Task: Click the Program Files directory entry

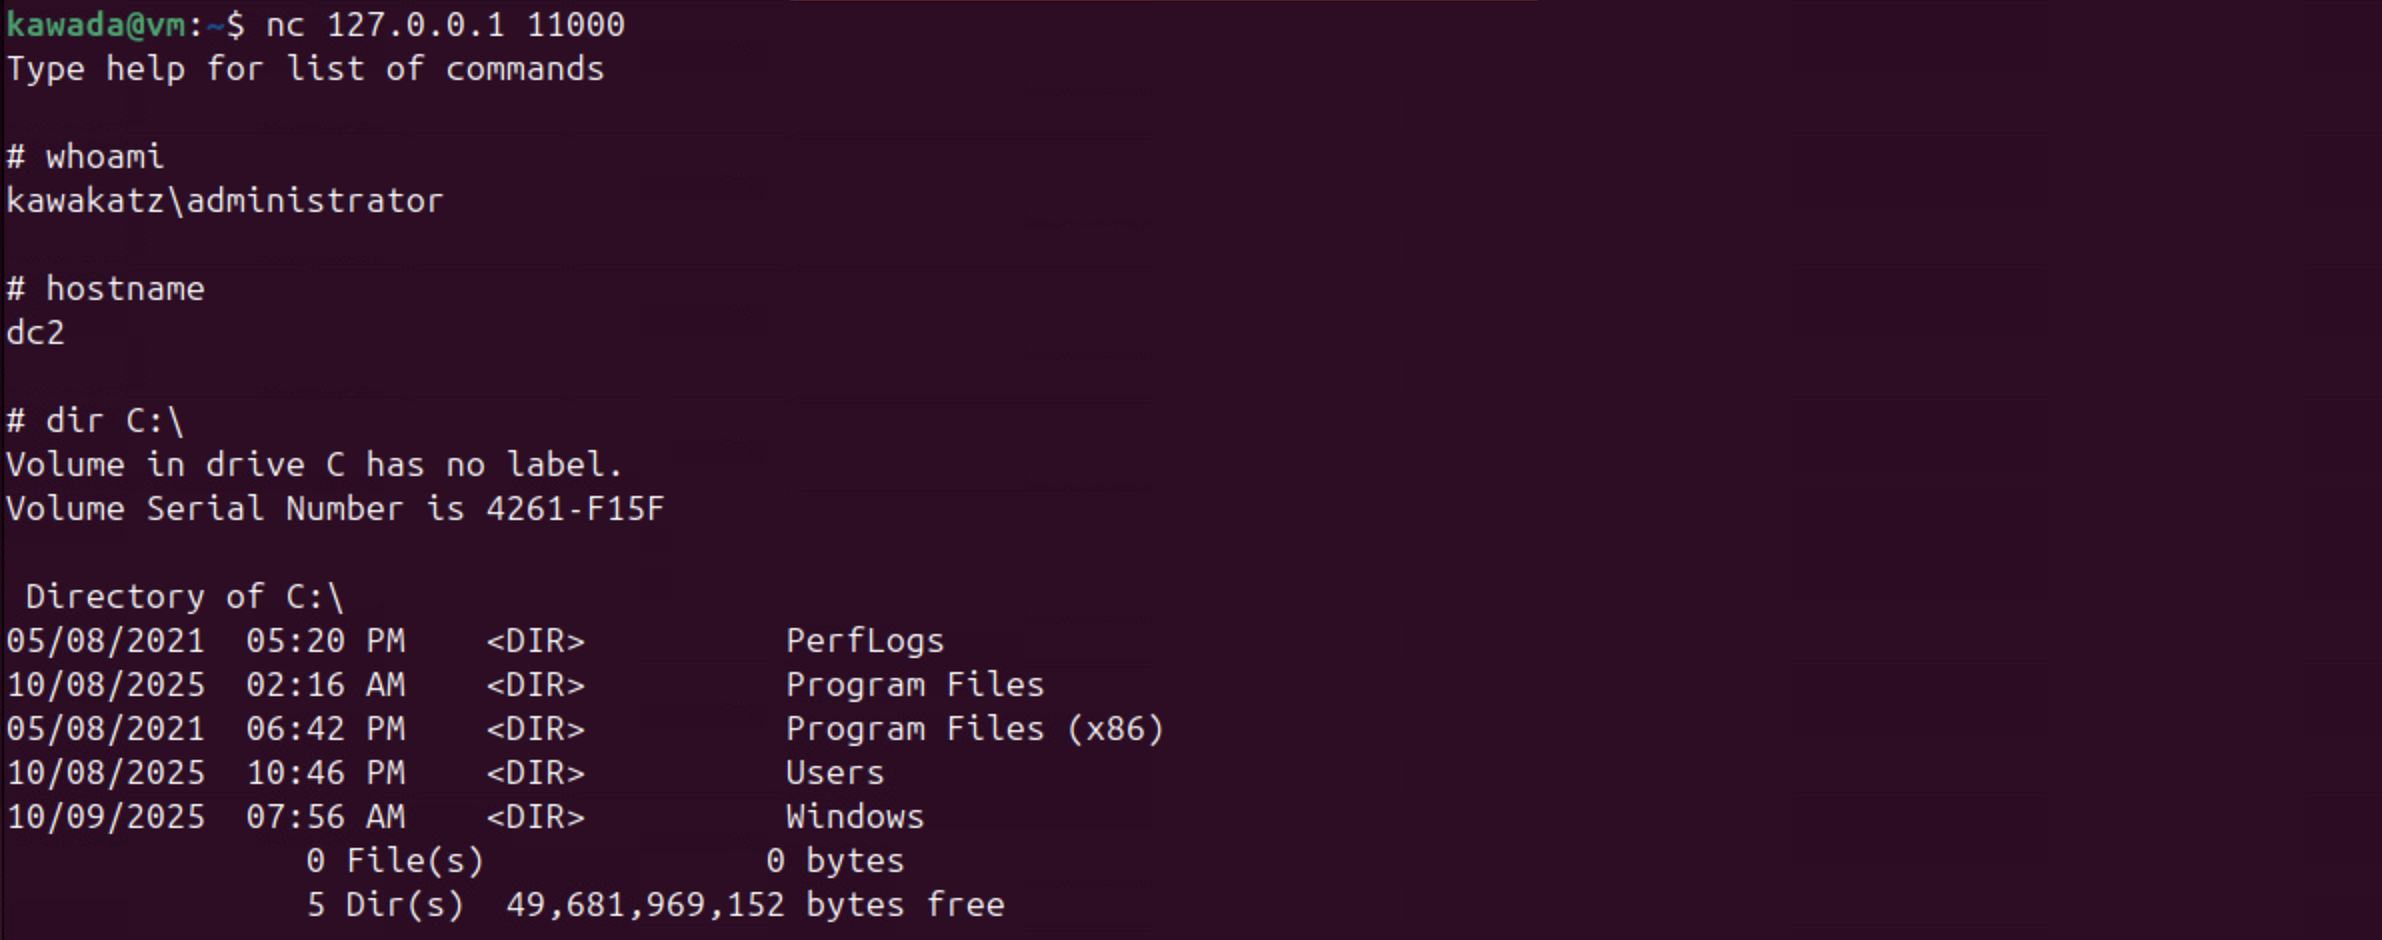Action: point(914,685)
